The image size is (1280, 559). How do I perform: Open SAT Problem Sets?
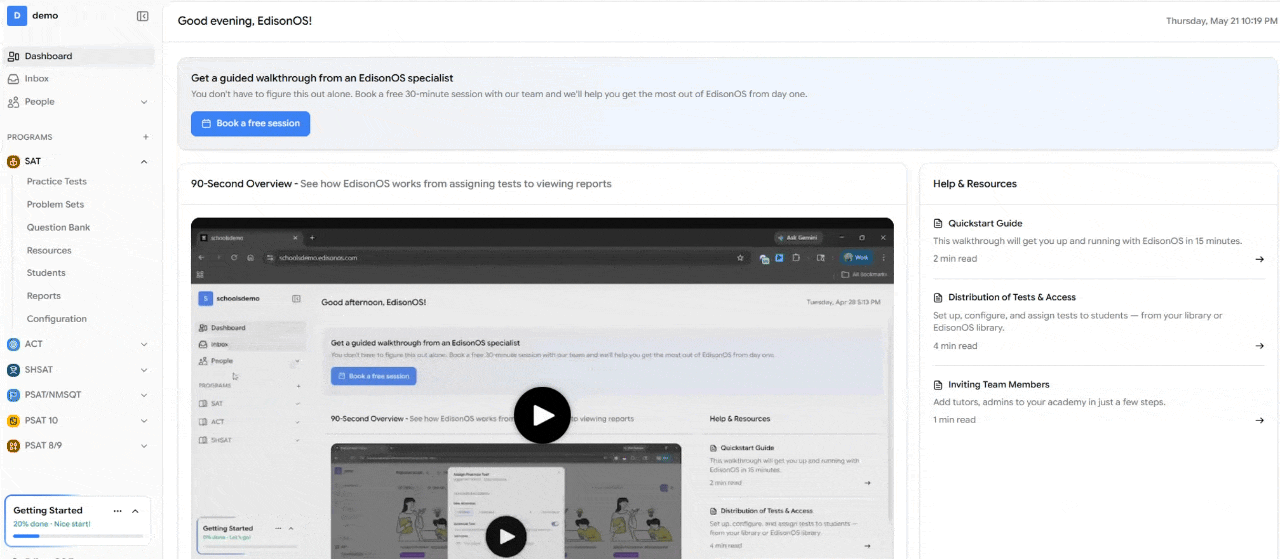pos(56,205)
